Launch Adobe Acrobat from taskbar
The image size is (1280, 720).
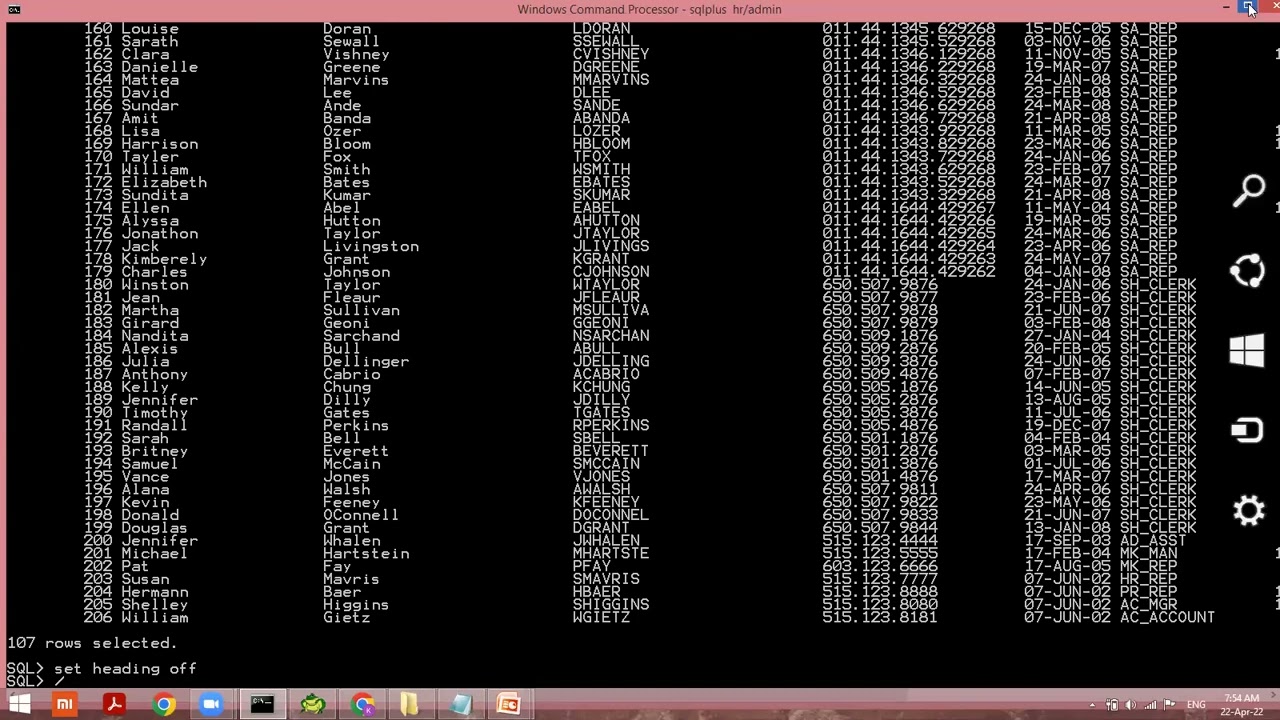coord(114,705)
